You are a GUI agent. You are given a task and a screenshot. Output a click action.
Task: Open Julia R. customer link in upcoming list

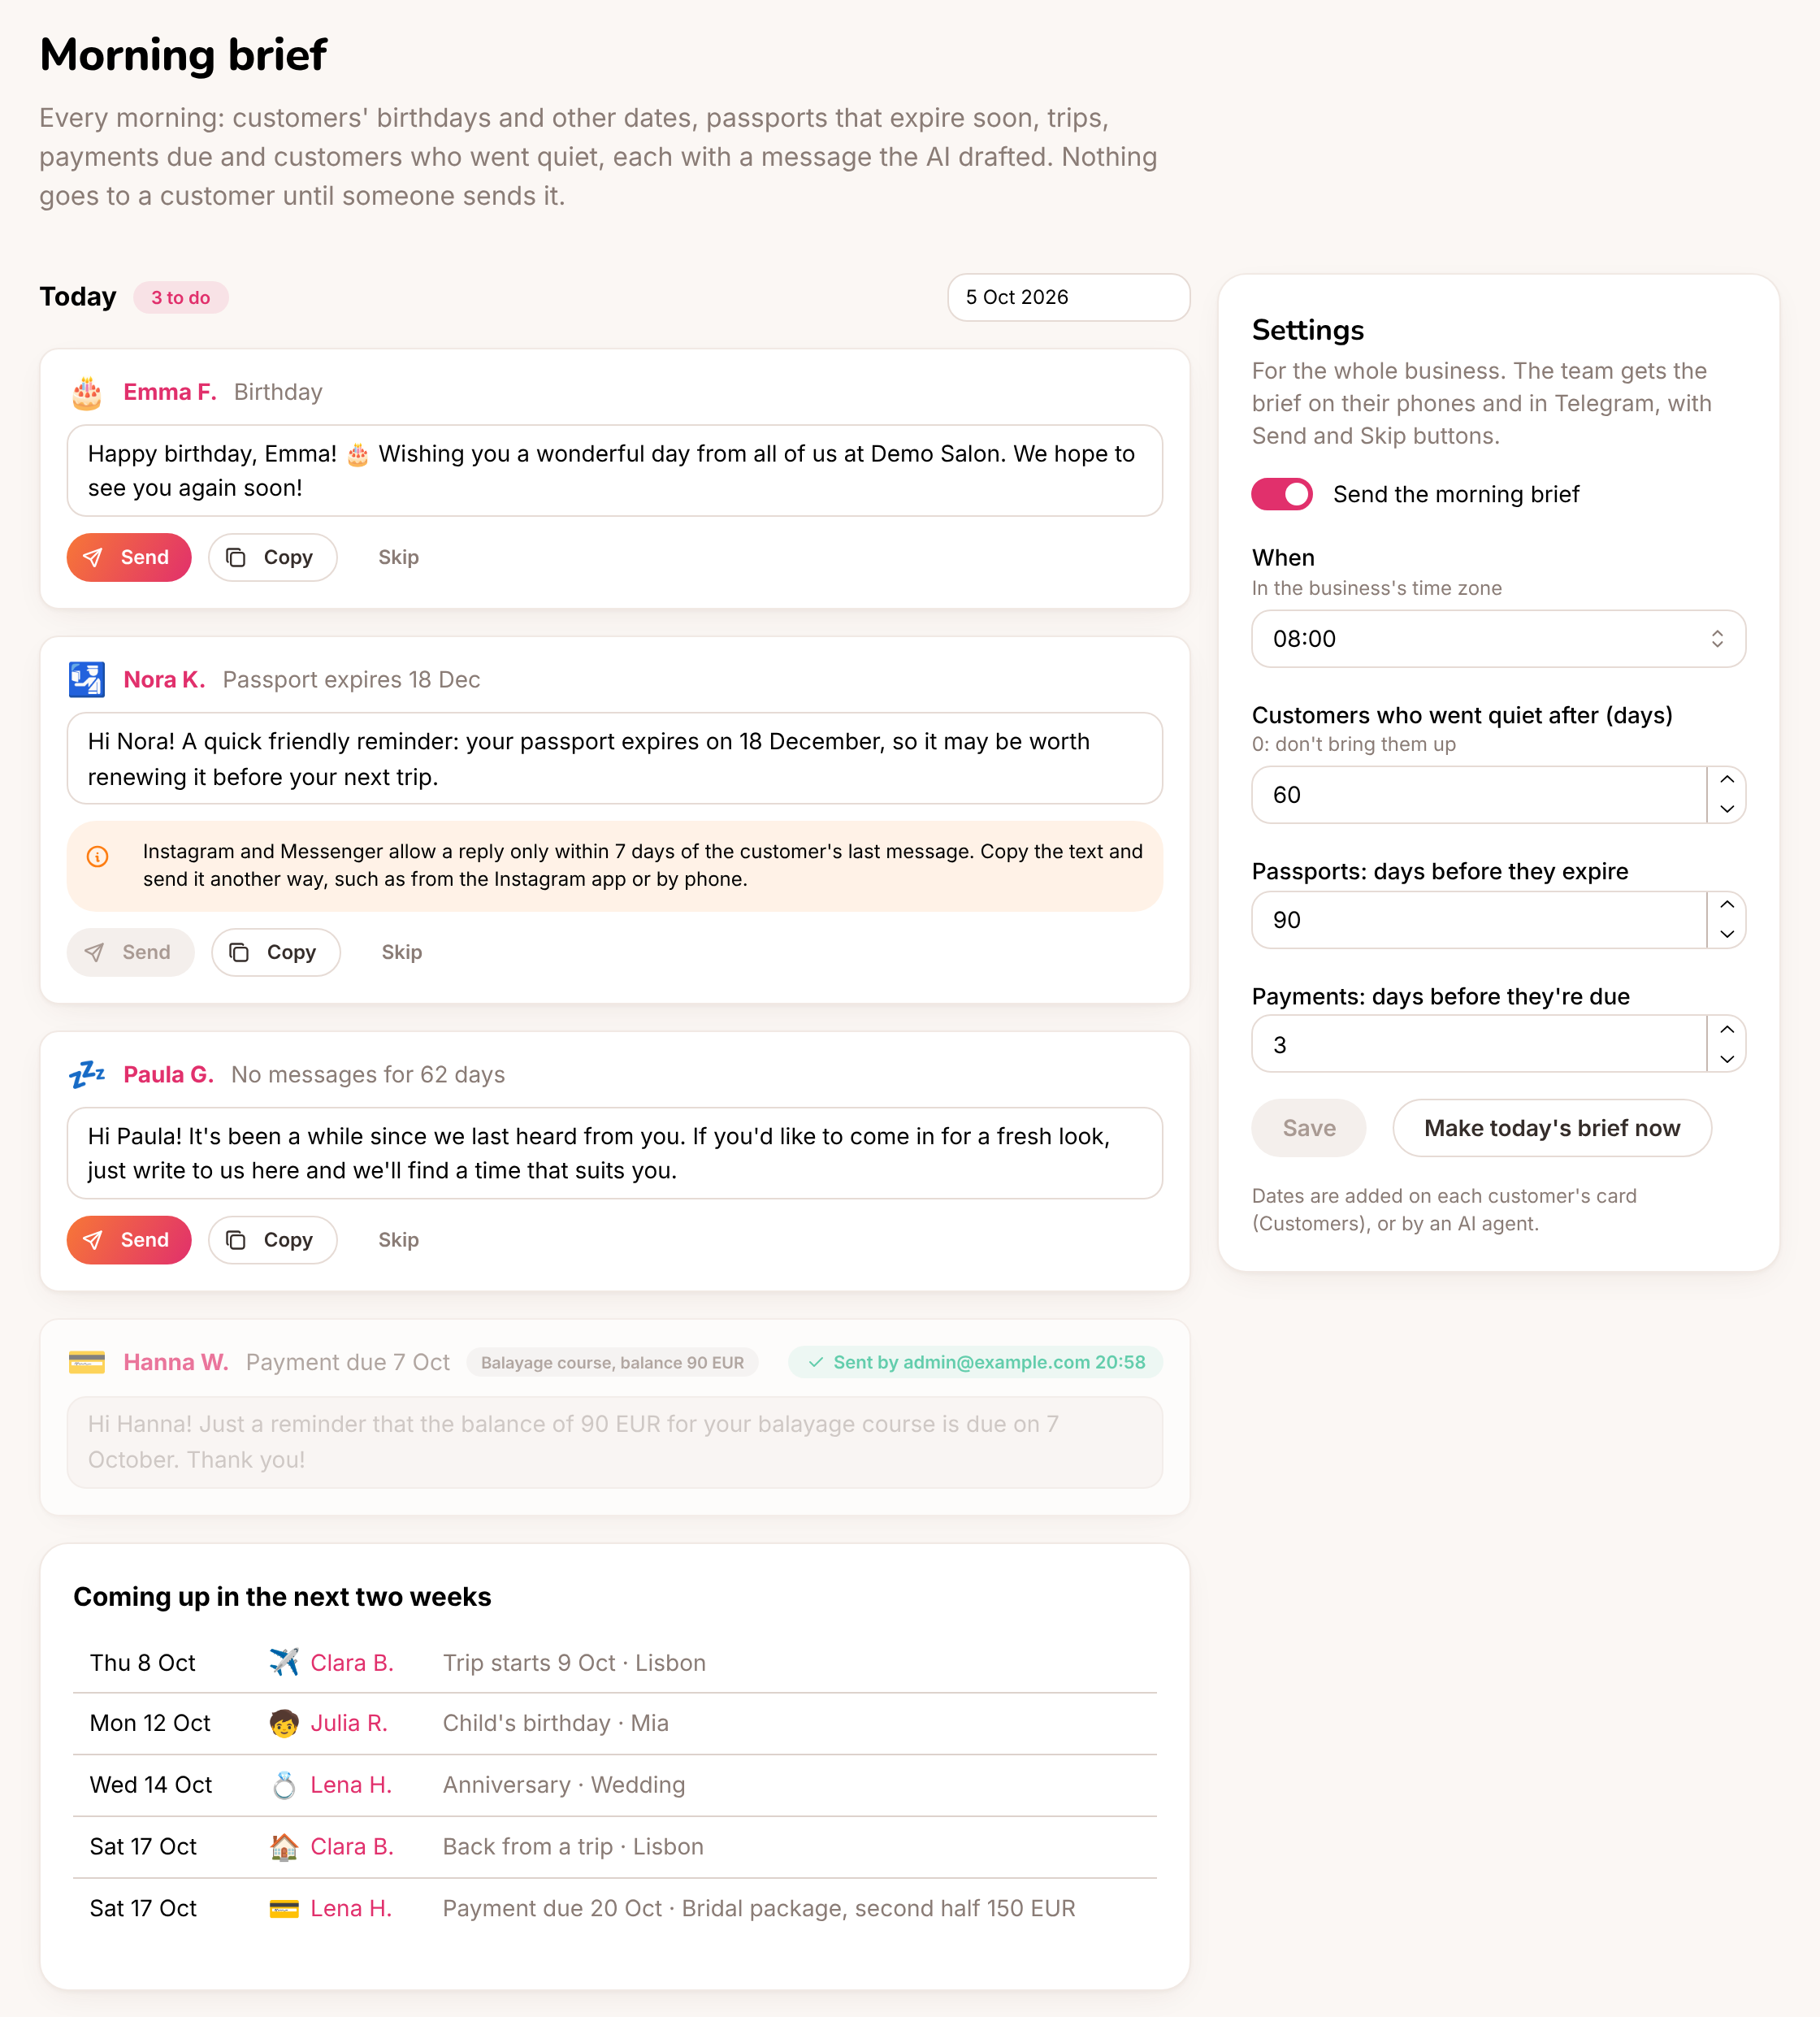click(x=349, y=1723)
